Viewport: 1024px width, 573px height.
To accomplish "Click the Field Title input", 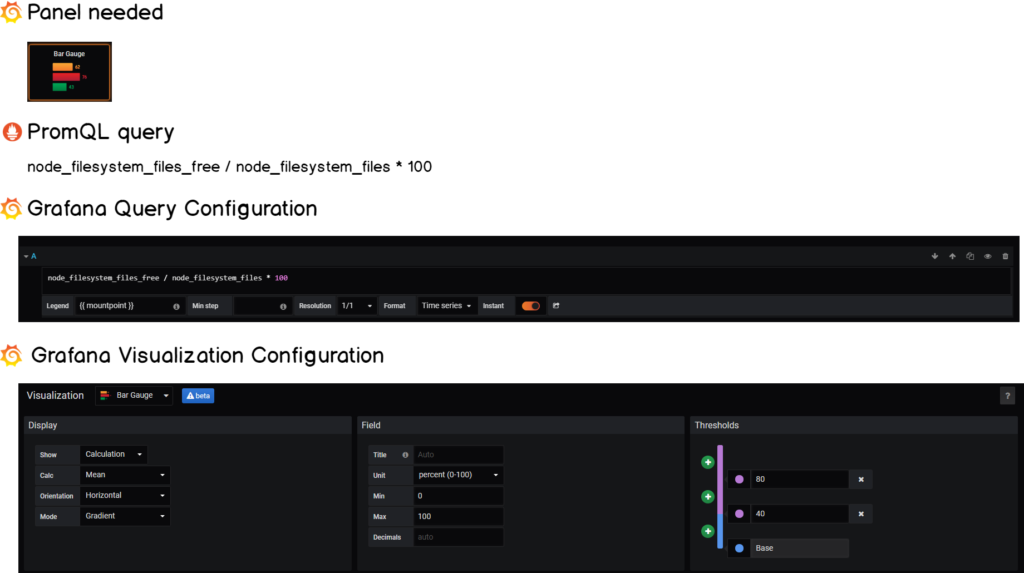I will pos(458,455).
